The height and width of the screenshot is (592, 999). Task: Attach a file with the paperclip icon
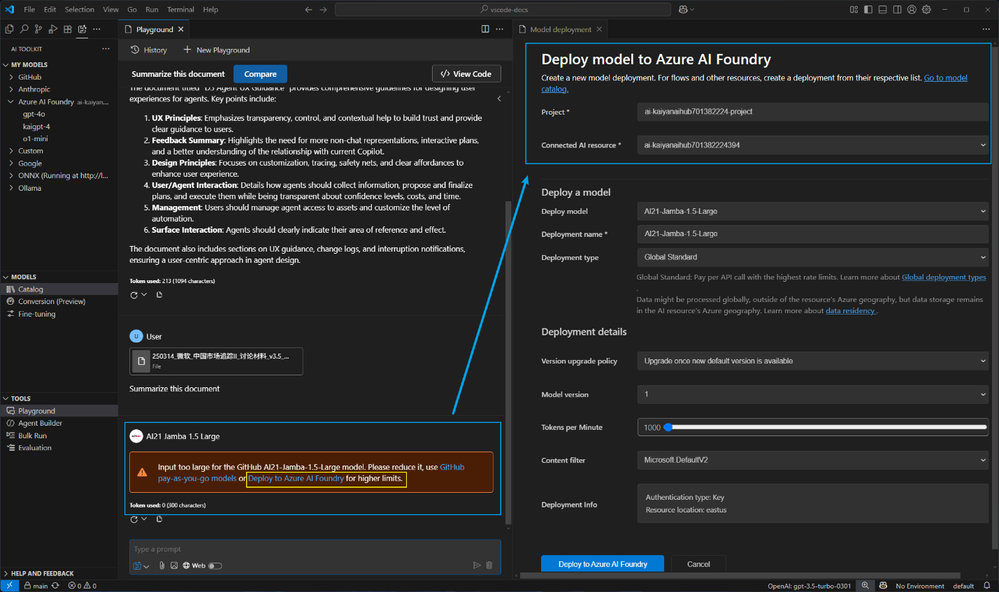pos(162,565)
